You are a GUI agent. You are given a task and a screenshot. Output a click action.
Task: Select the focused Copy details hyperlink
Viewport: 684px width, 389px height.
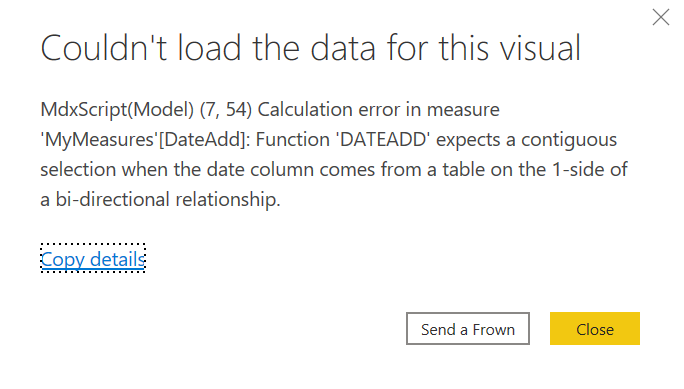[x=93, y=259]
